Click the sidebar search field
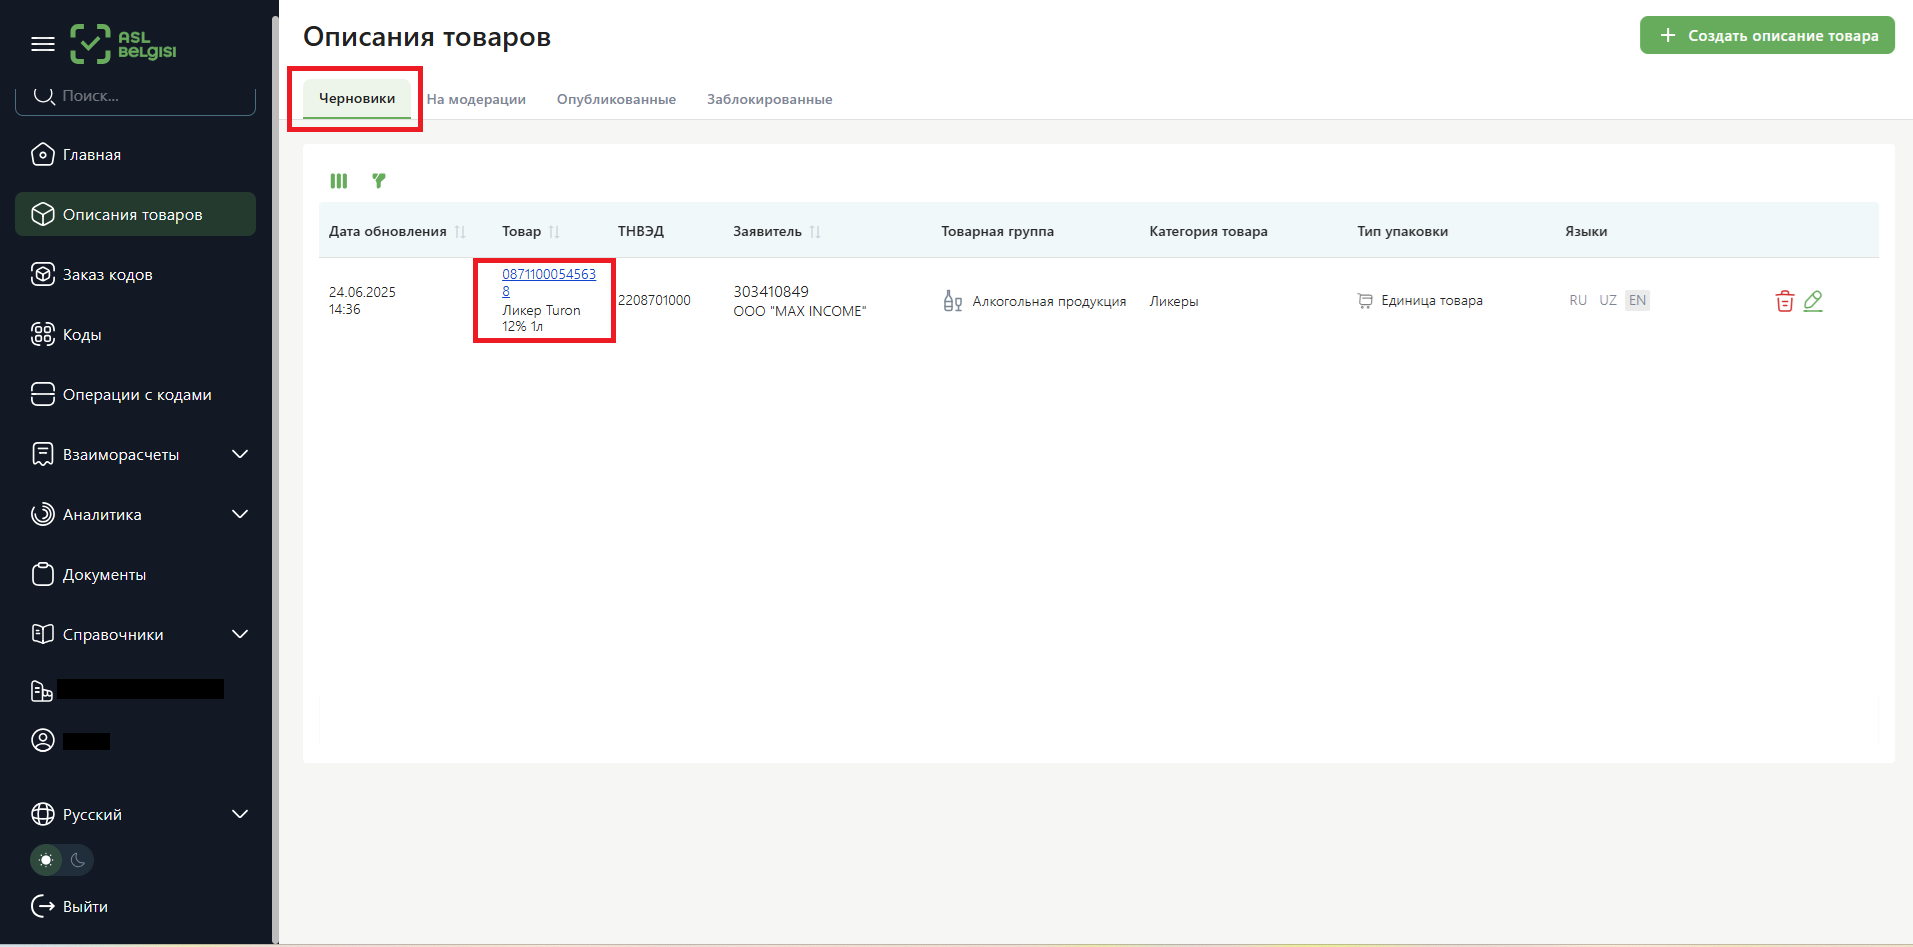 coord(140,97)
